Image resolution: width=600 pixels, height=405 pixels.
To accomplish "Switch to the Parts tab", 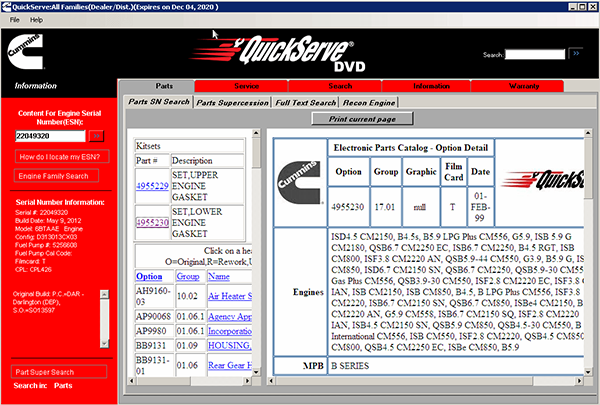I will point(164,86).
